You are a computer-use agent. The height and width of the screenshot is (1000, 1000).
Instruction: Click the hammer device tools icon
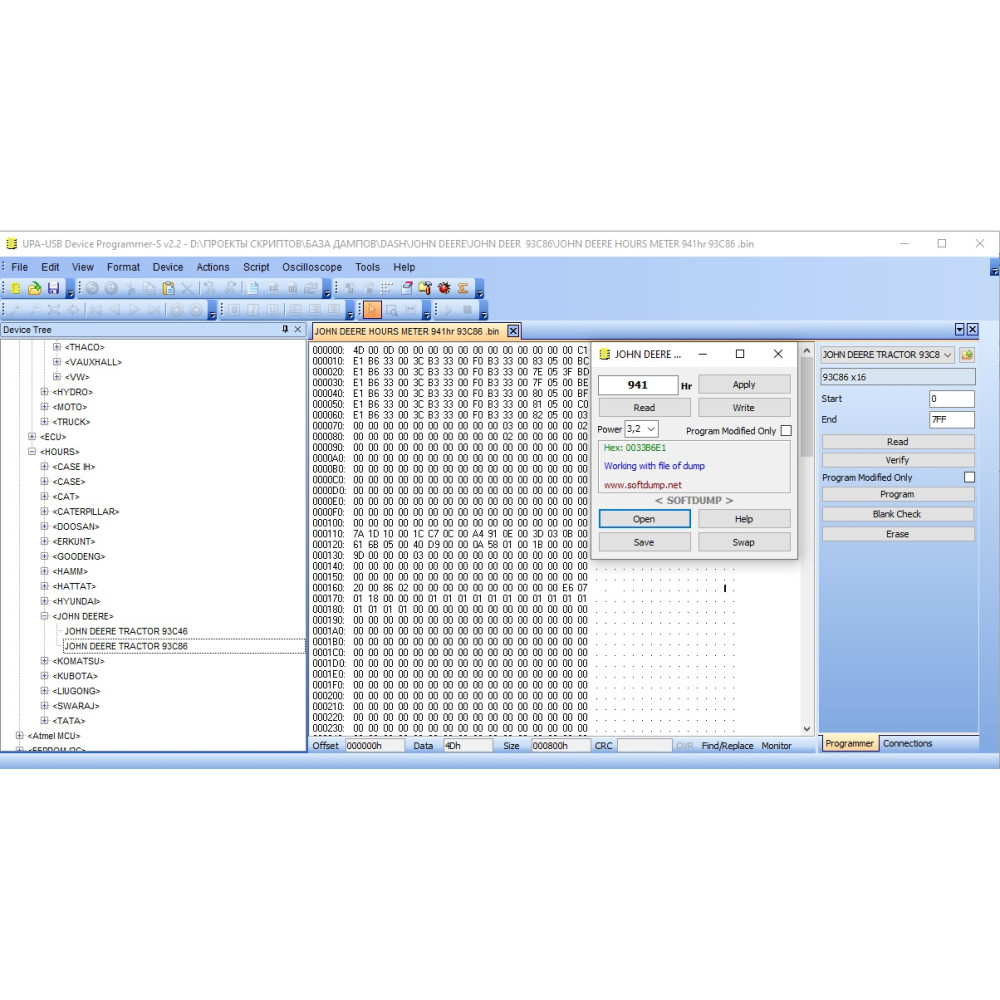point(425,288)
